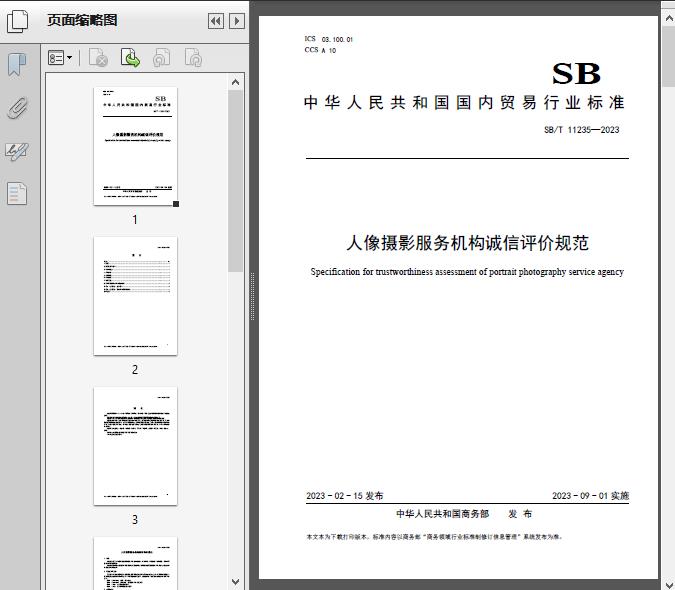Click thumbnail pane scroll up arrow
Image resolution: width=675 pixels, height=590 pixels.
(235, 82)
